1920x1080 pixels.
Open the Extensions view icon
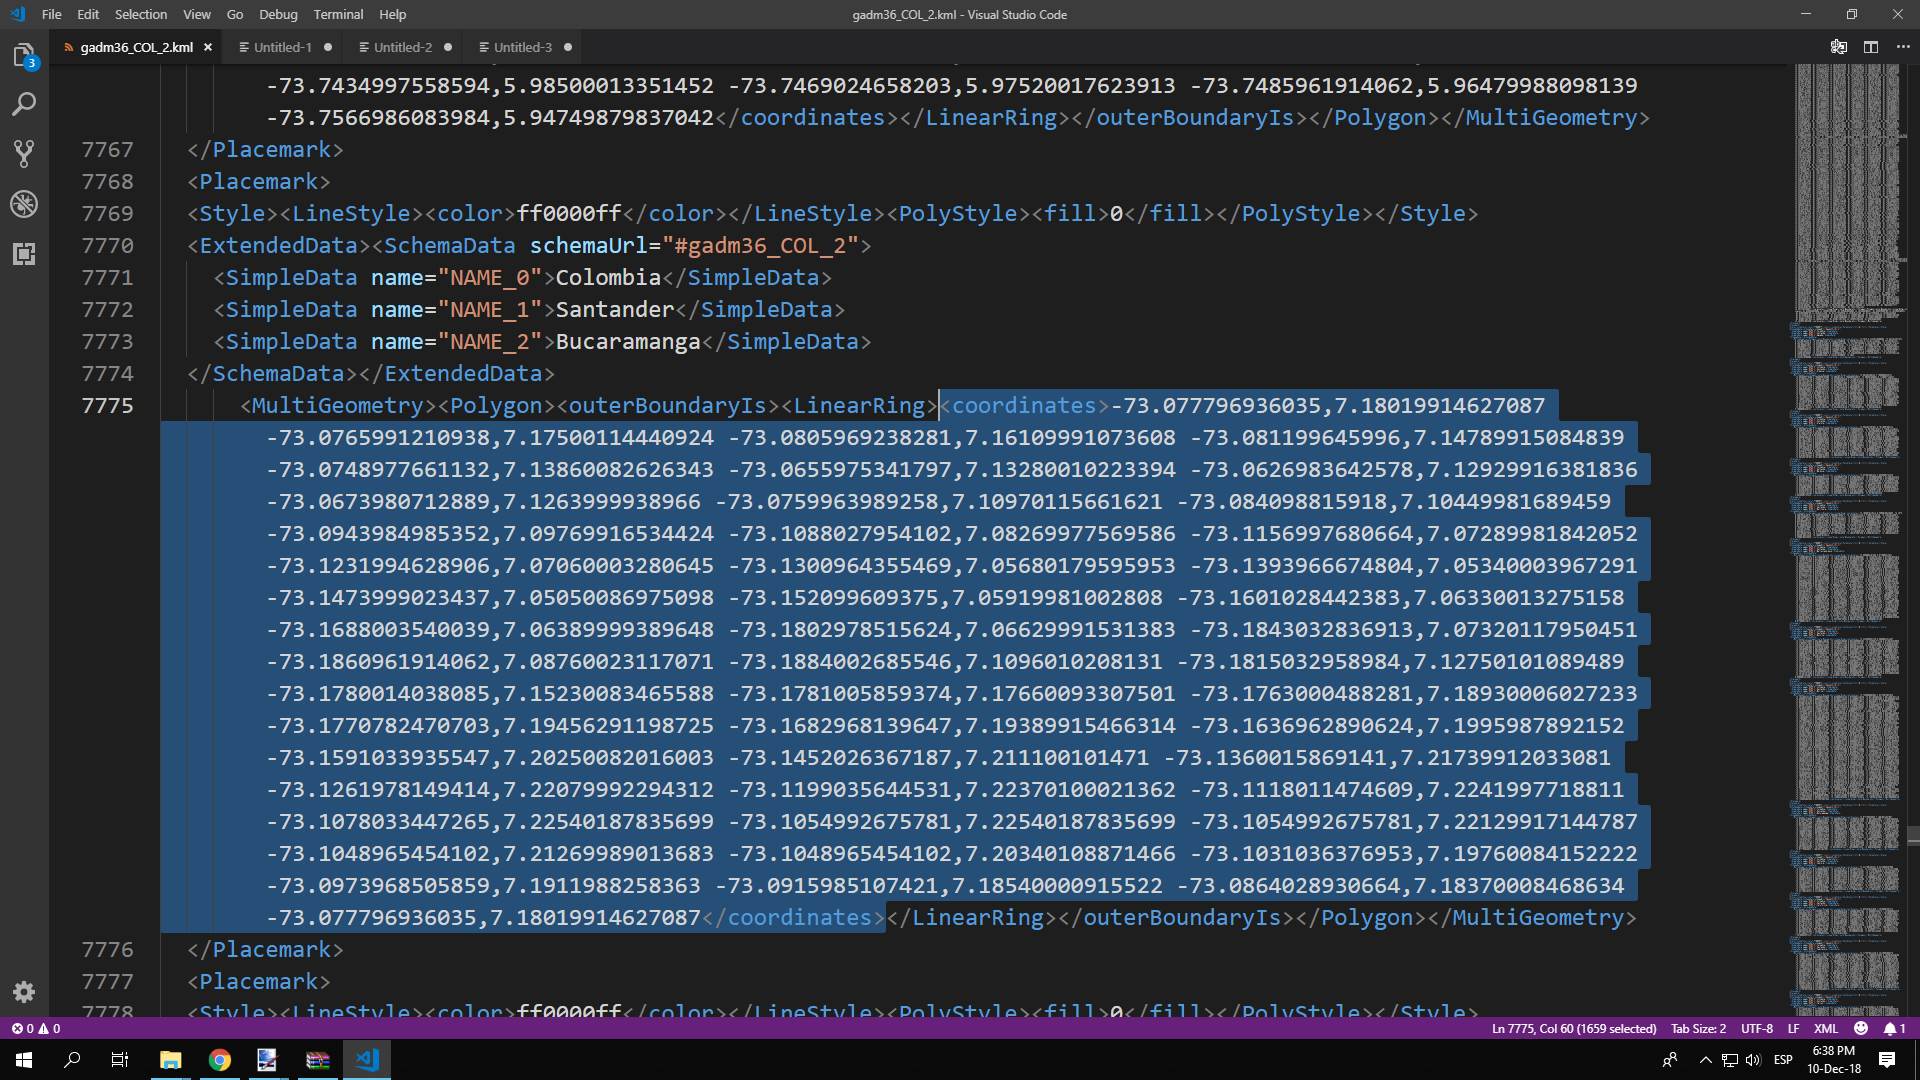pos(24,254)
